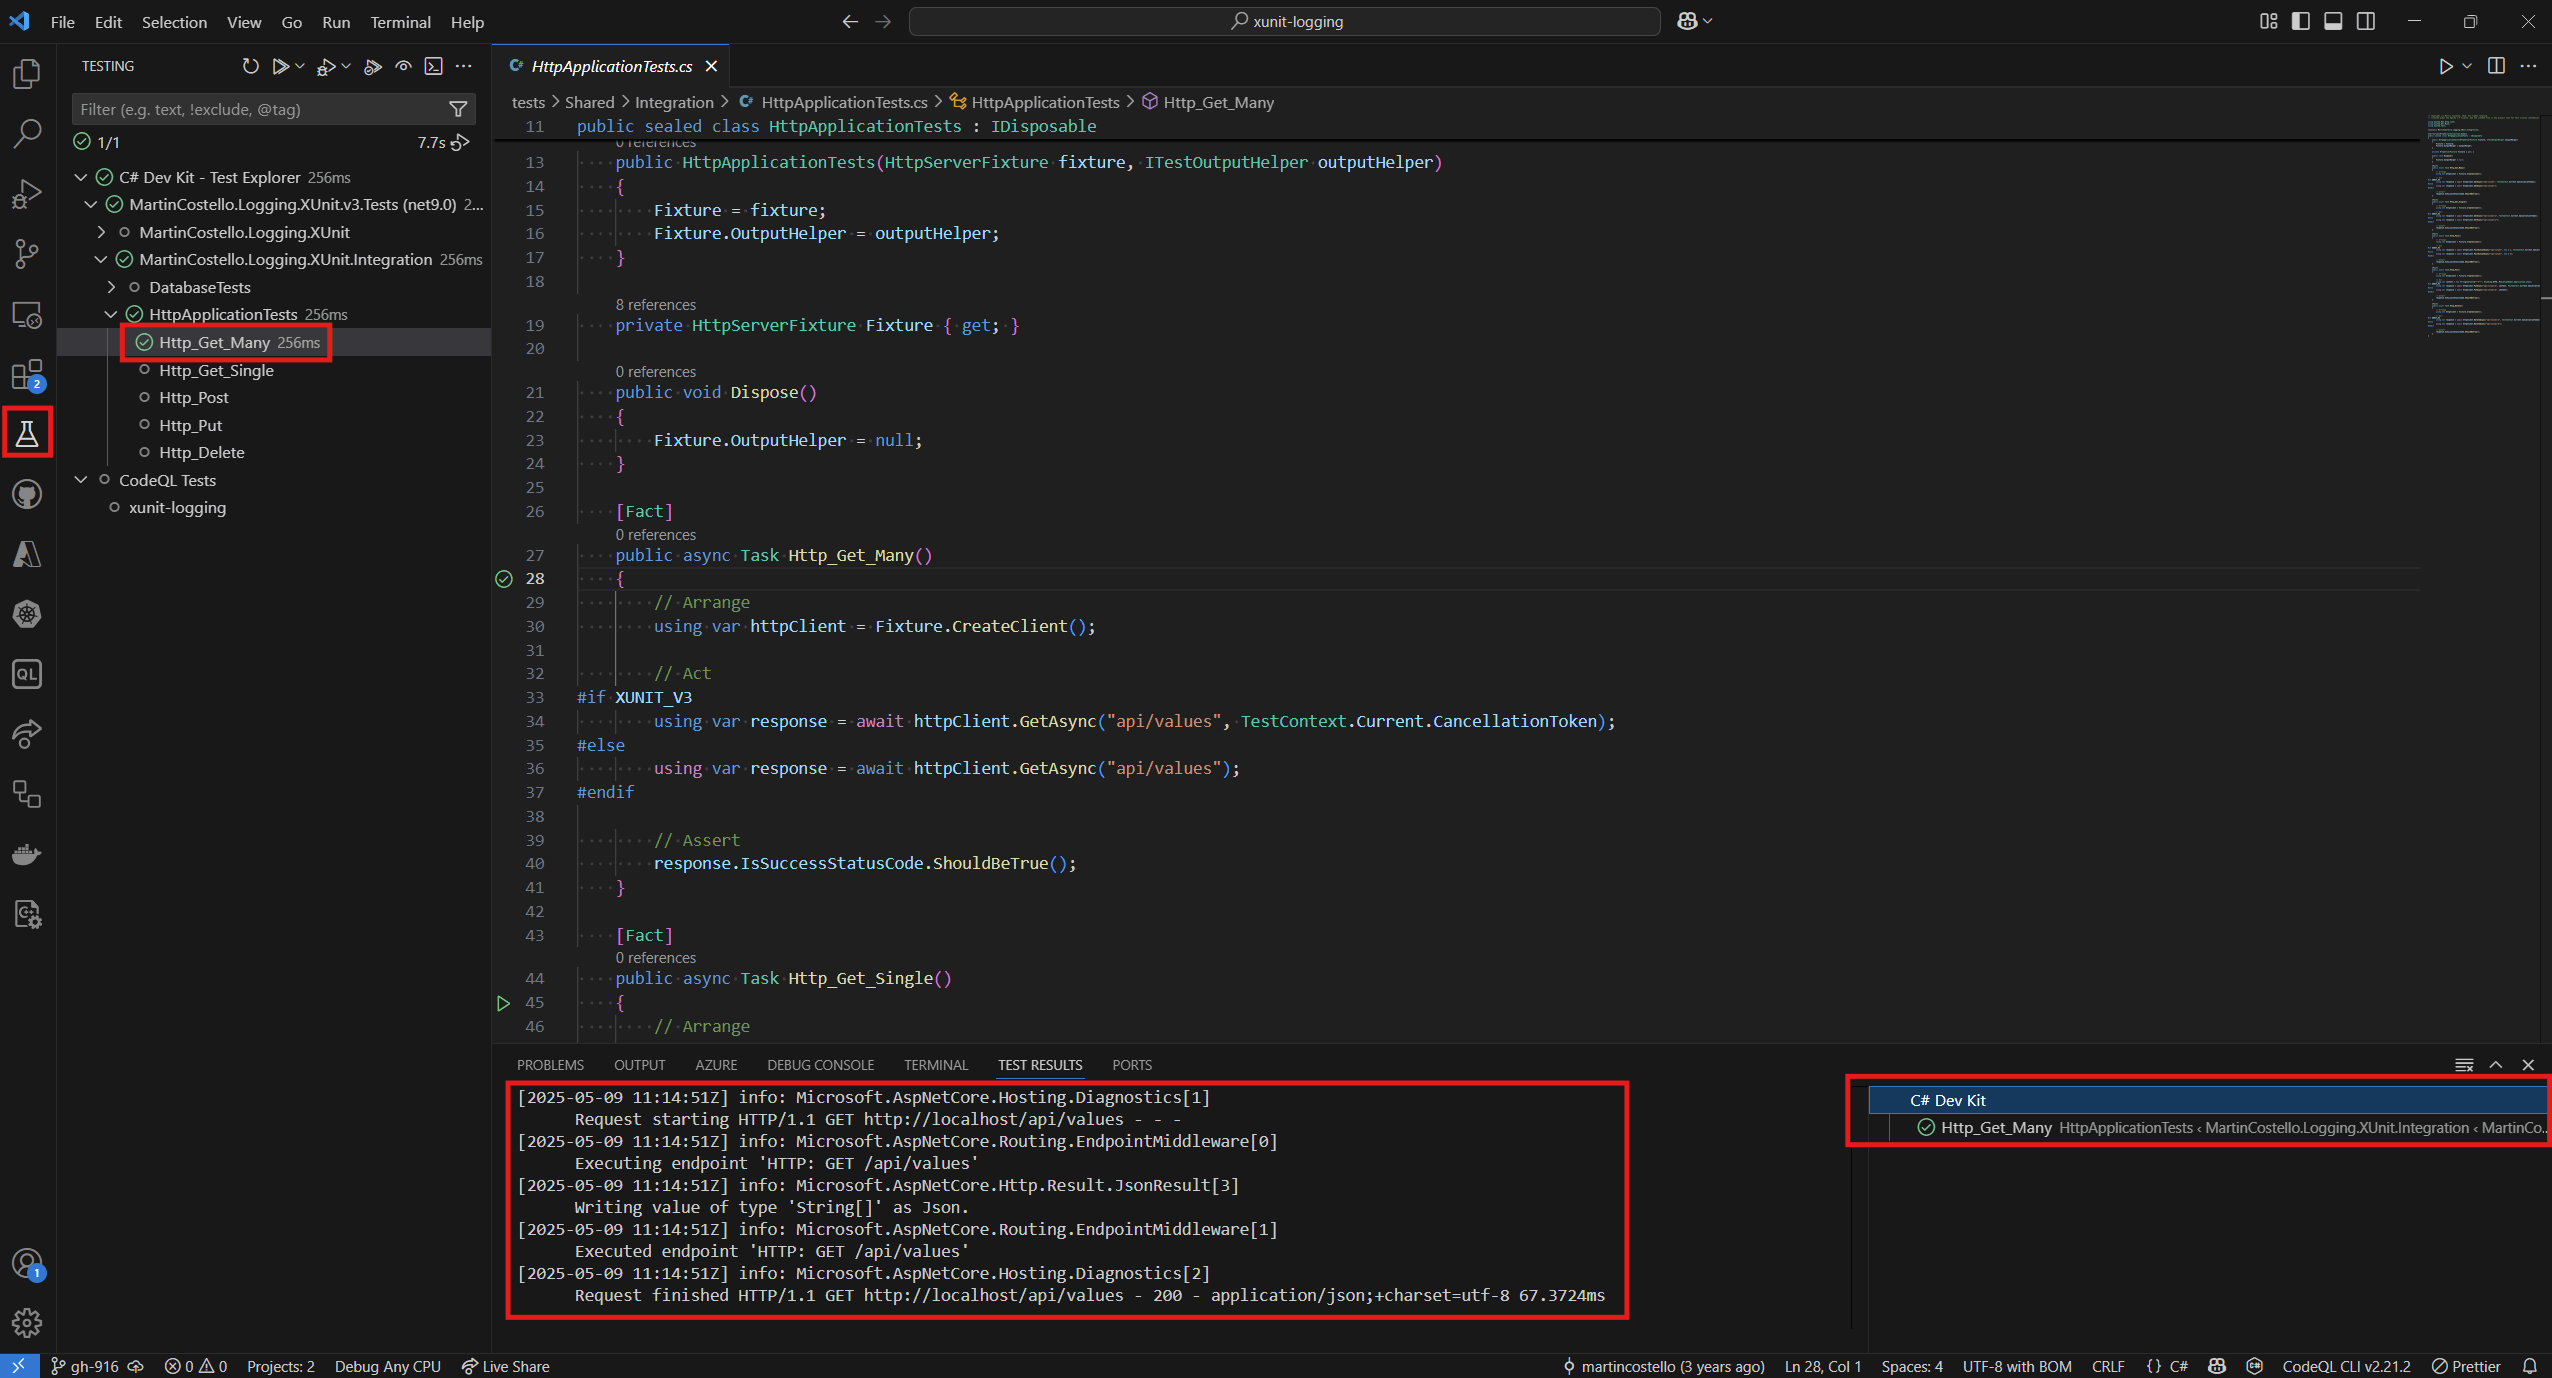Viewport: 2552px width, 1378px height.
Task: Open the Explorer view in activity bar
Action: point(27,73)
